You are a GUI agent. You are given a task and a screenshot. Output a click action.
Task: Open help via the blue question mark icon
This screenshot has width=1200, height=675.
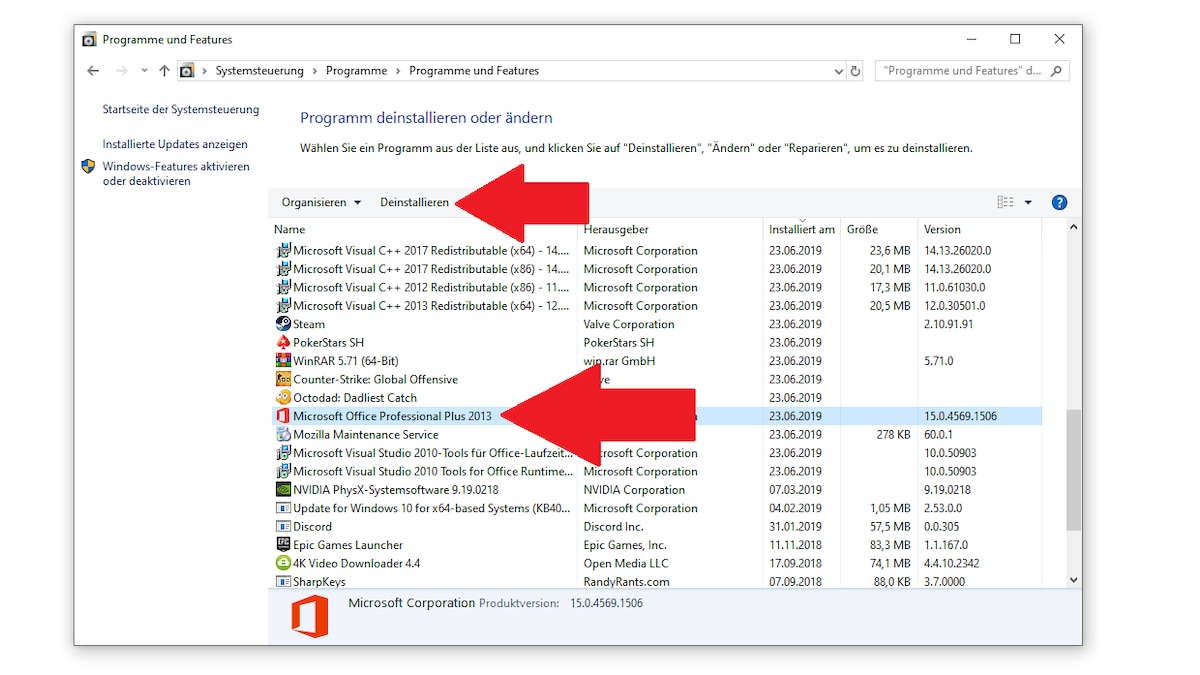1058,202
